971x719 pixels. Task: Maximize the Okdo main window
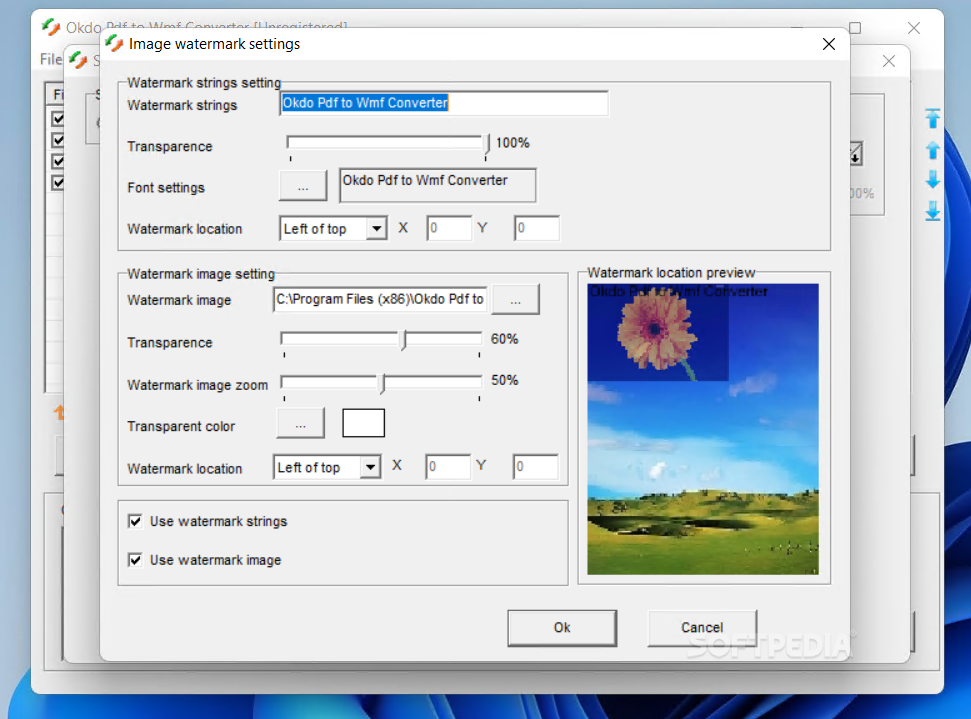pyautogui.click(x=855, y=27)
